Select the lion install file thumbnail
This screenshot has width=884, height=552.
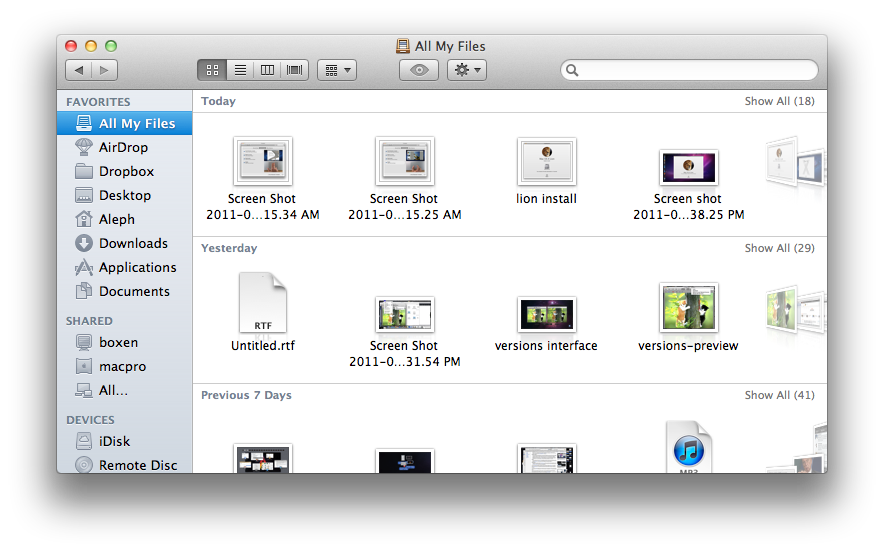(x=546, y=161)
